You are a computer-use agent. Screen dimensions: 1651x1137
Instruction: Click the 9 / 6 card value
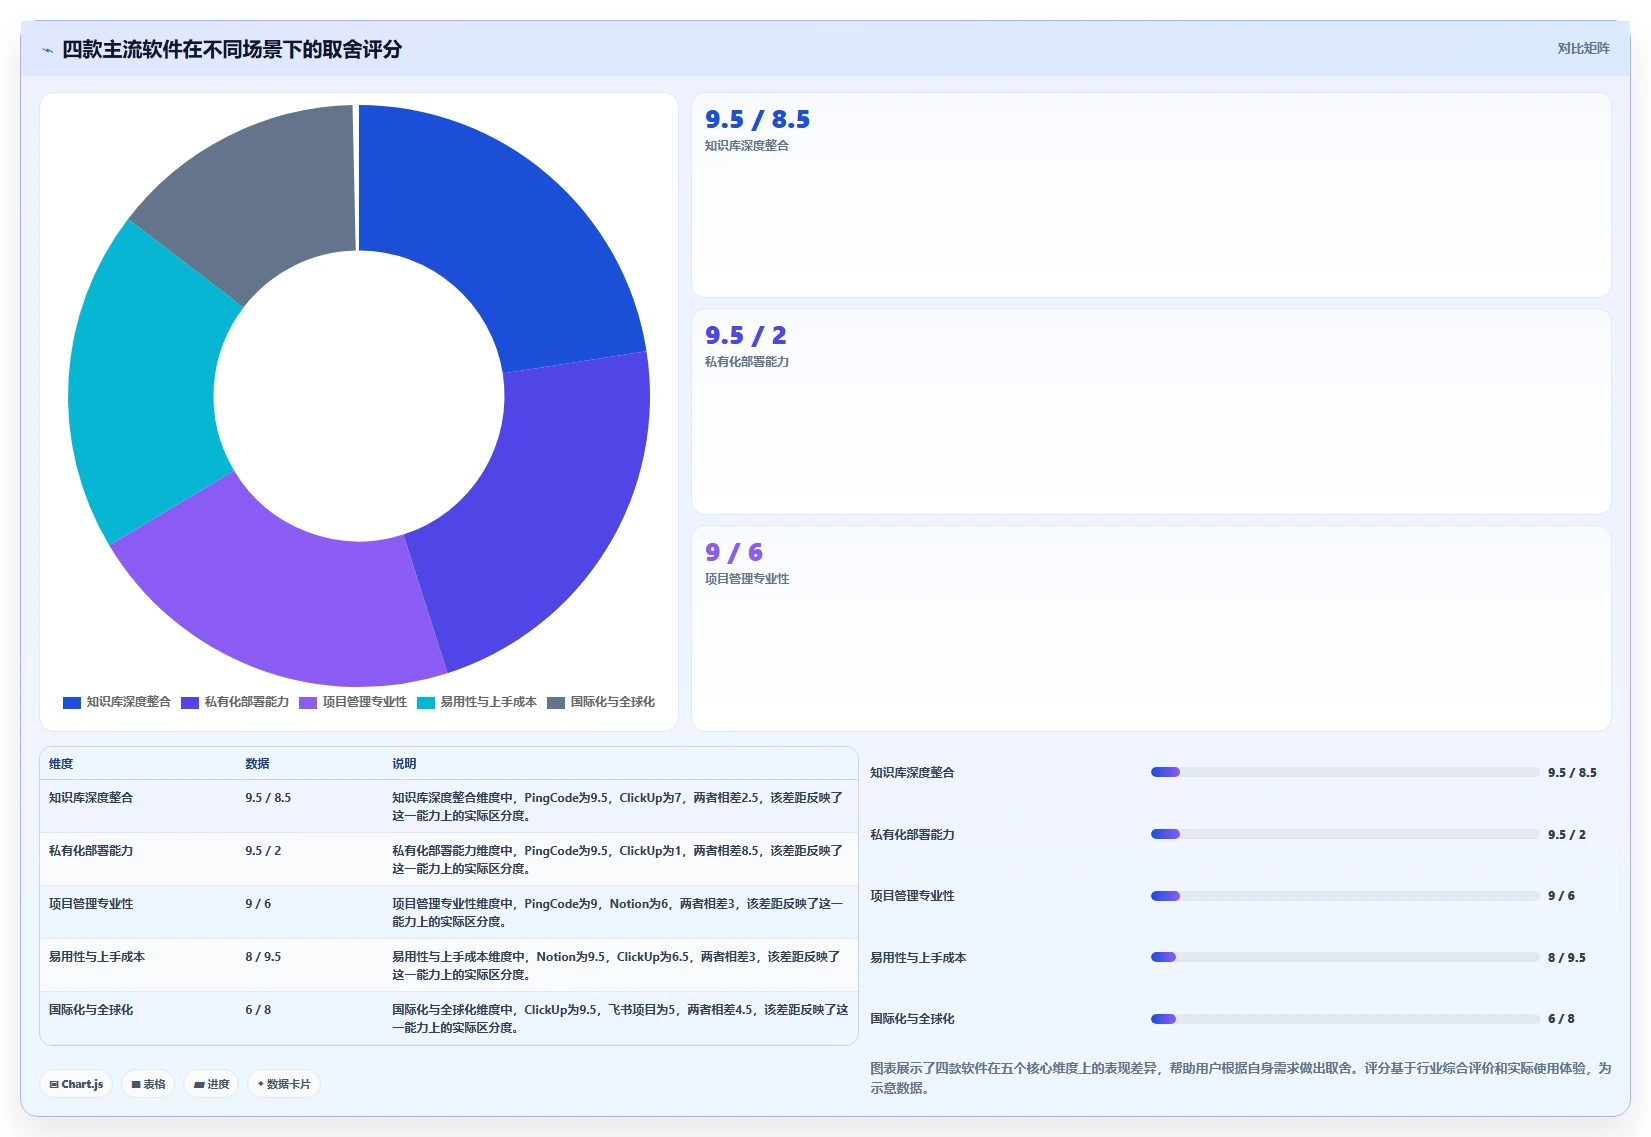tap(733, 553)
